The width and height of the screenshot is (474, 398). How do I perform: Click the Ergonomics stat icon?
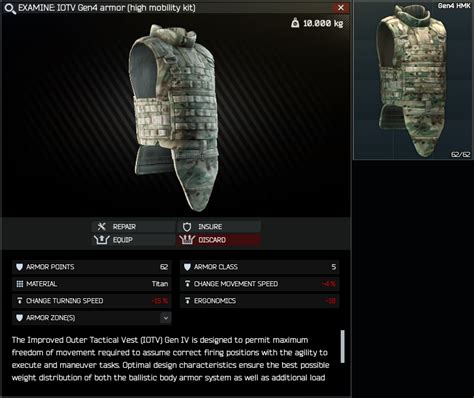pos(187,301)
